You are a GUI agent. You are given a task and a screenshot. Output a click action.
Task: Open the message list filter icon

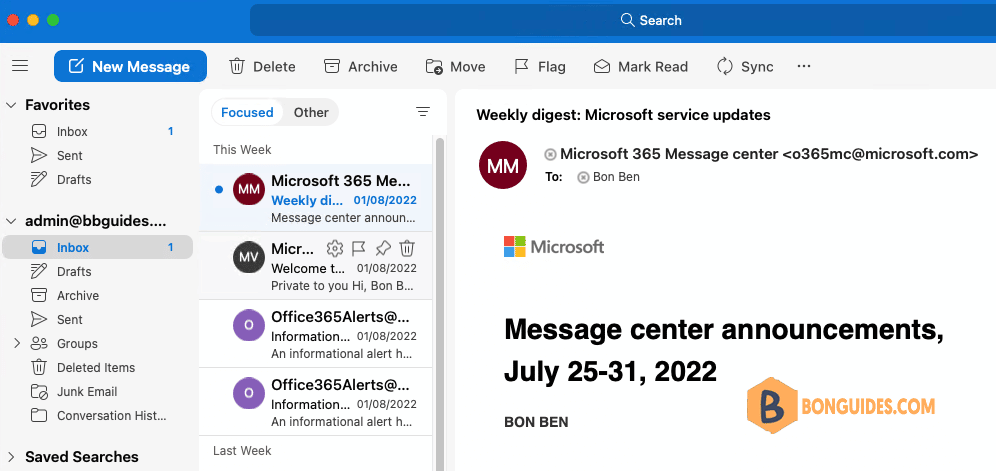(422, 112)
